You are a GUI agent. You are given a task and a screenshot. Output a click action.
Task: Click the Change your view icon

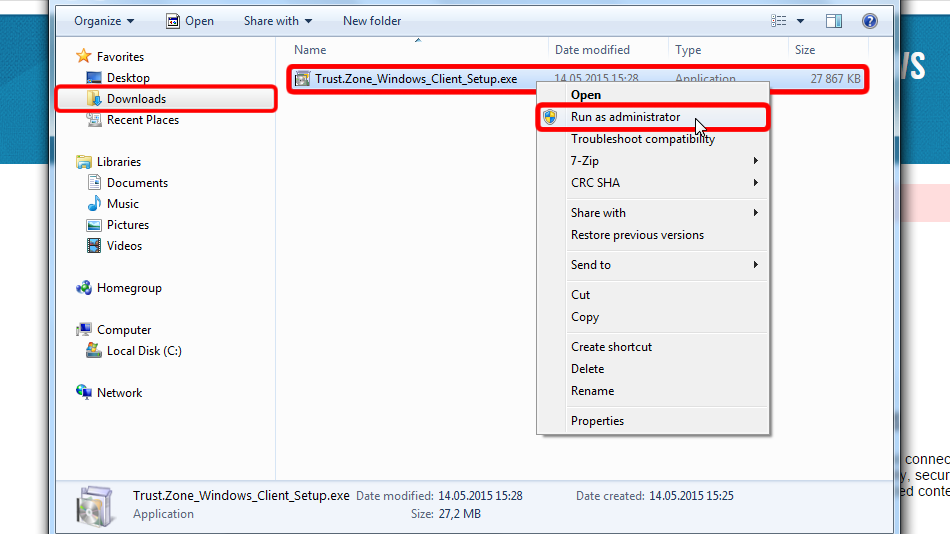780,21
